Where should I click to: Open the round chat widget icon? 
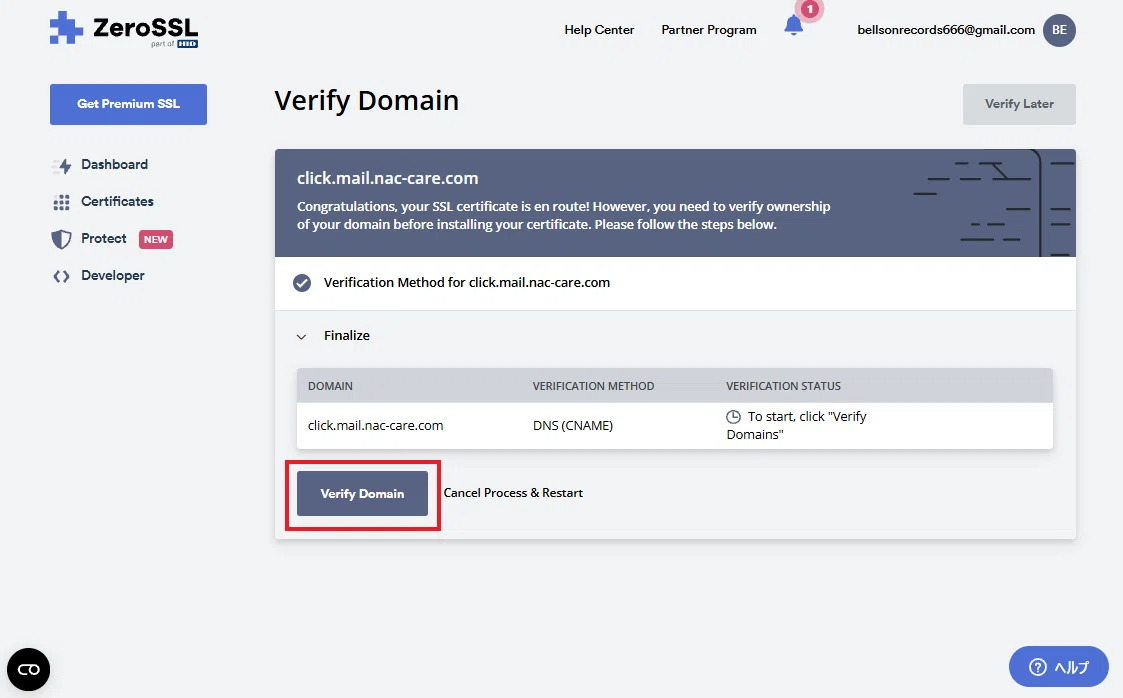coord(29,669)
